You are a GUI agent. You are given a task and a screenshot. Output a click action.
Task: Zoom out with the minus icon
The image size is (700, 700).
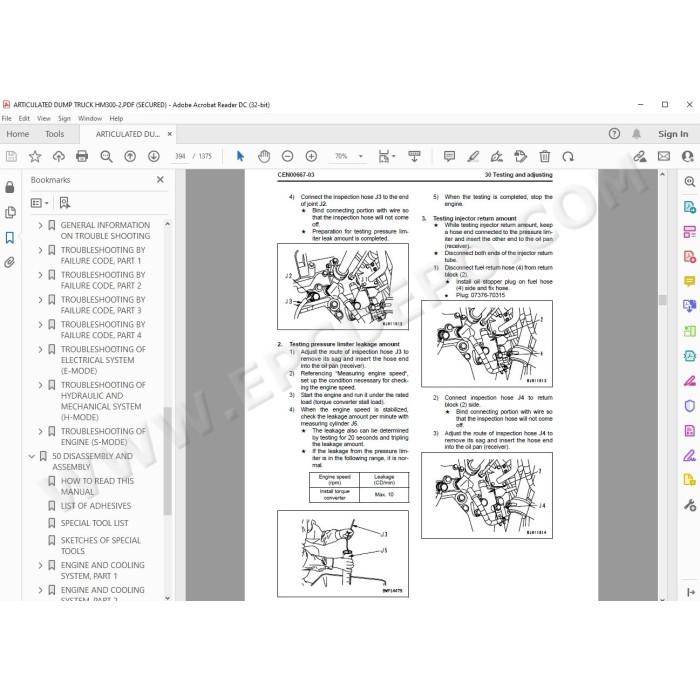(288, 156)
